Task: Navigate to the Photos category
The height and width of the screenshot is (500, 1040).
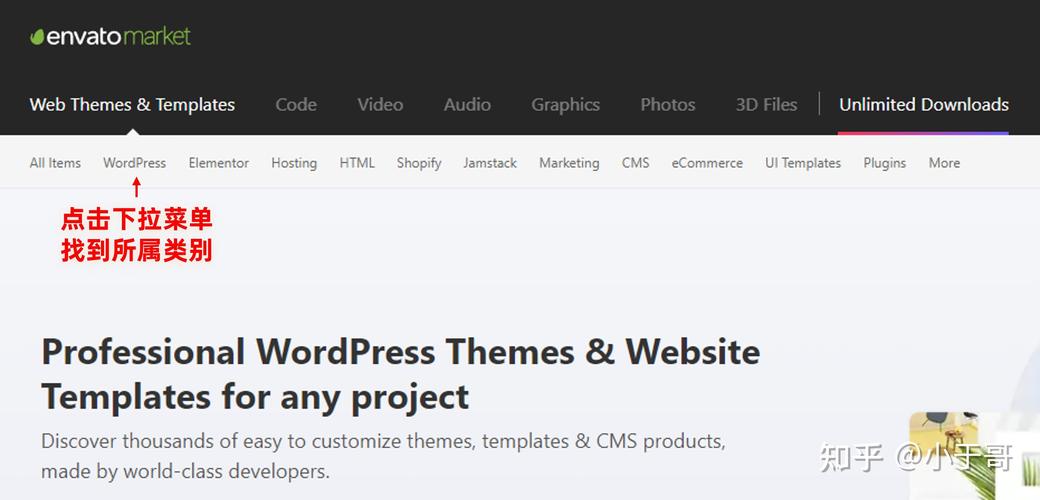Action: coord(668,105)
